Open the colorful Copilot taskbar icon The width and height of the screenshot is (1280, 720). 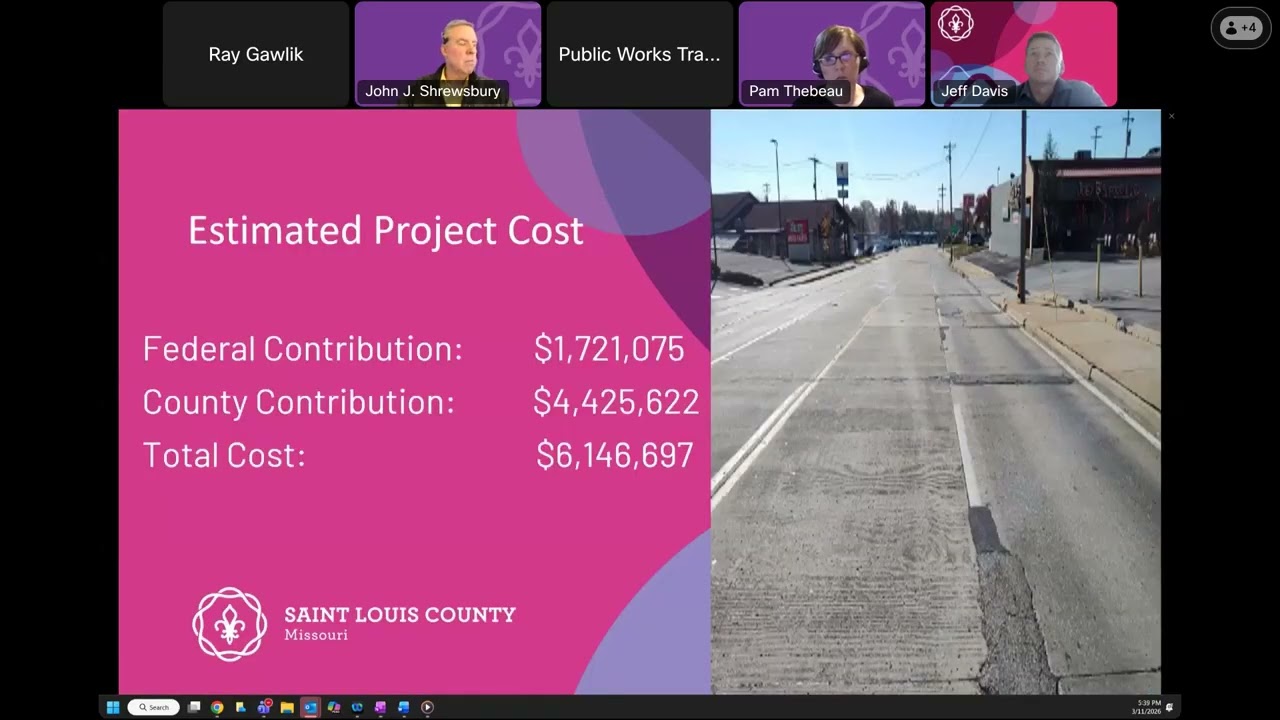tap(334, 707)
